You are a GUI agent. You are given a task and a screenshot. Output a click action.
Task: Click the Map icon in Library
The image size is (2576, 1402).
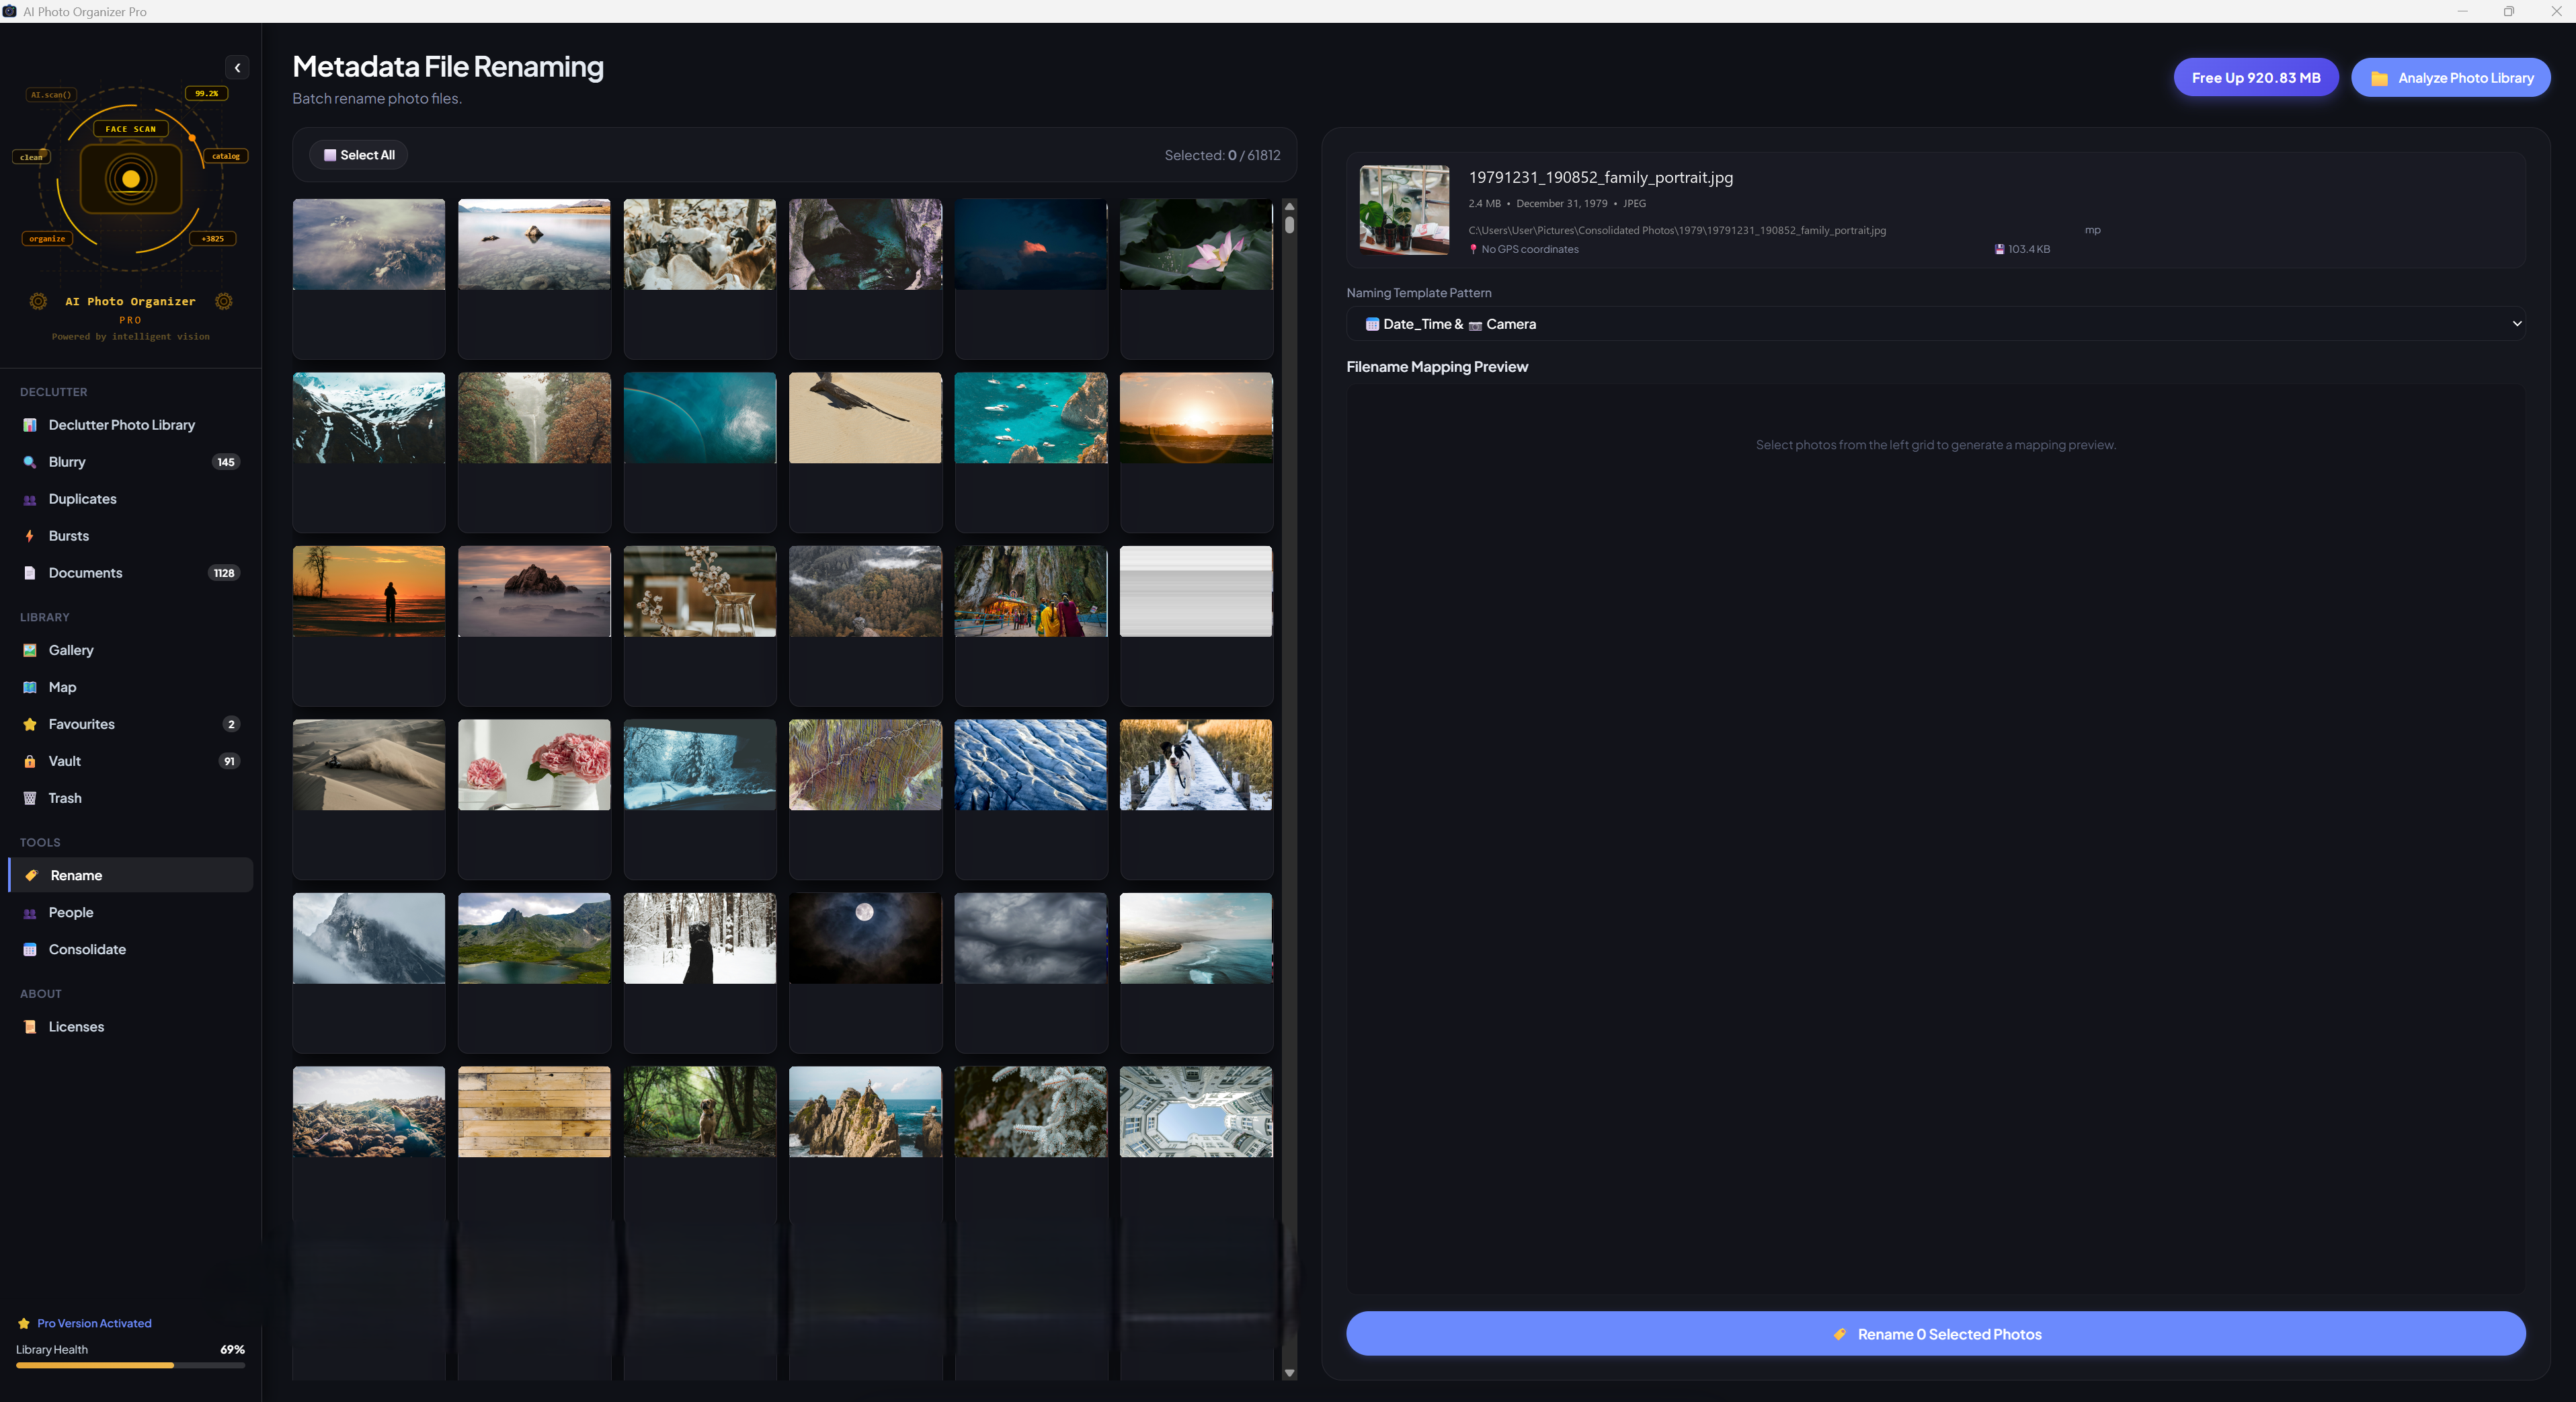click(x=30, y=687)
